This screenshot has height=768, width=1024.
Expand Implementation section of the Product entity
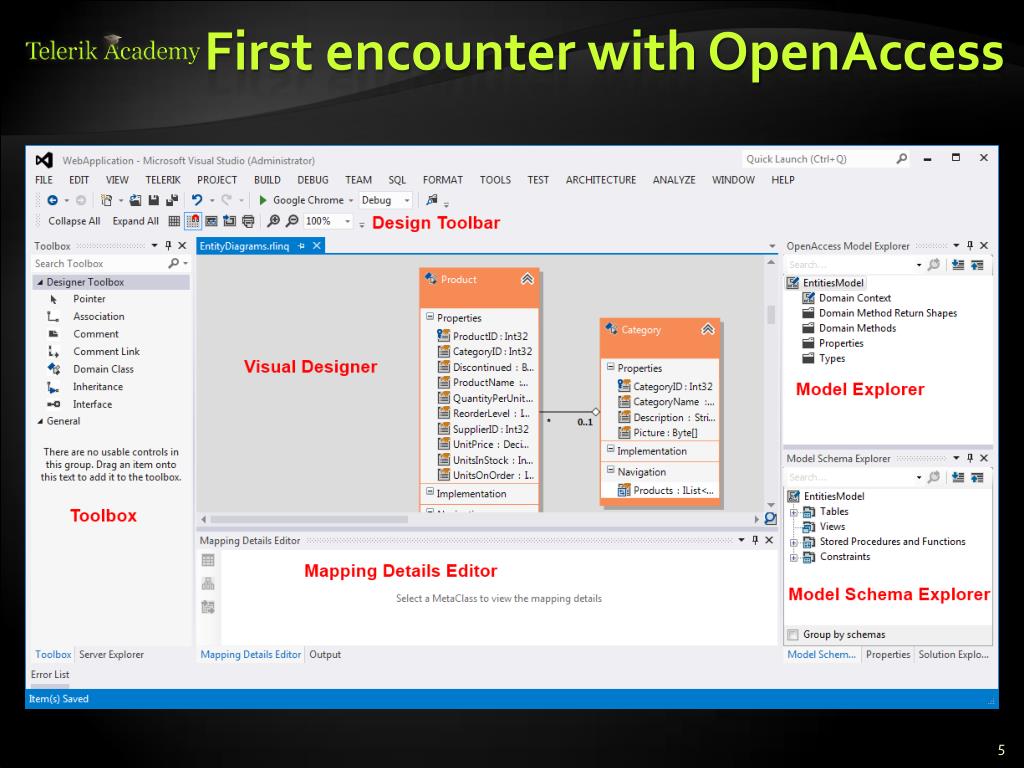tap(430, 491)
